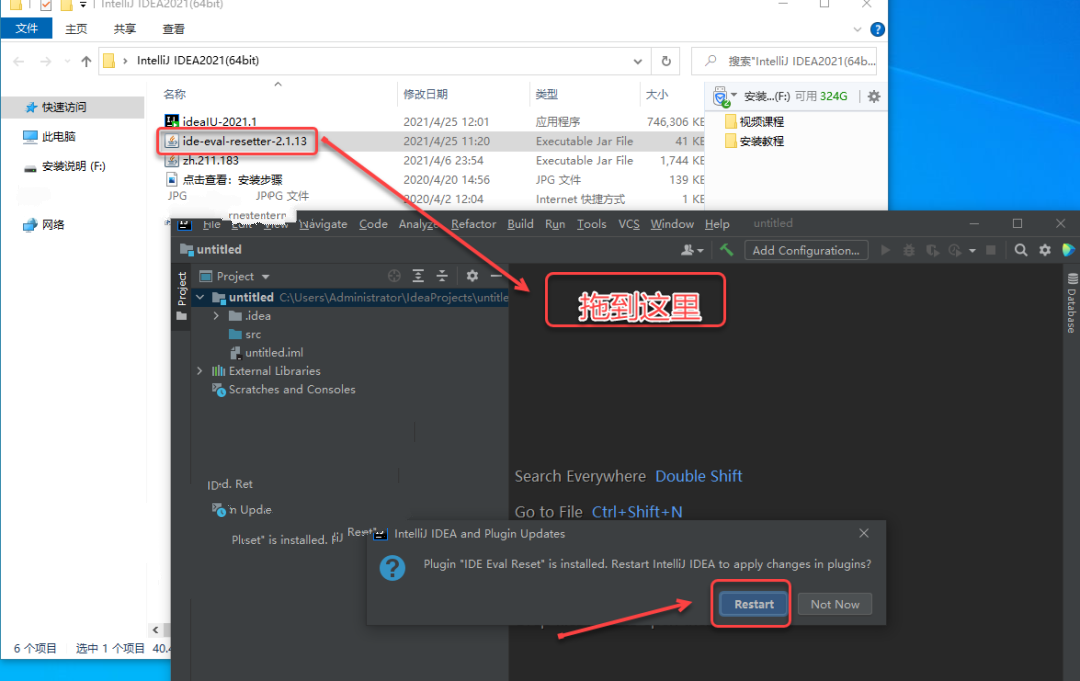The image size is (1080, 681).
Task: Click the Explorer search box
Action: click(784, 61)
